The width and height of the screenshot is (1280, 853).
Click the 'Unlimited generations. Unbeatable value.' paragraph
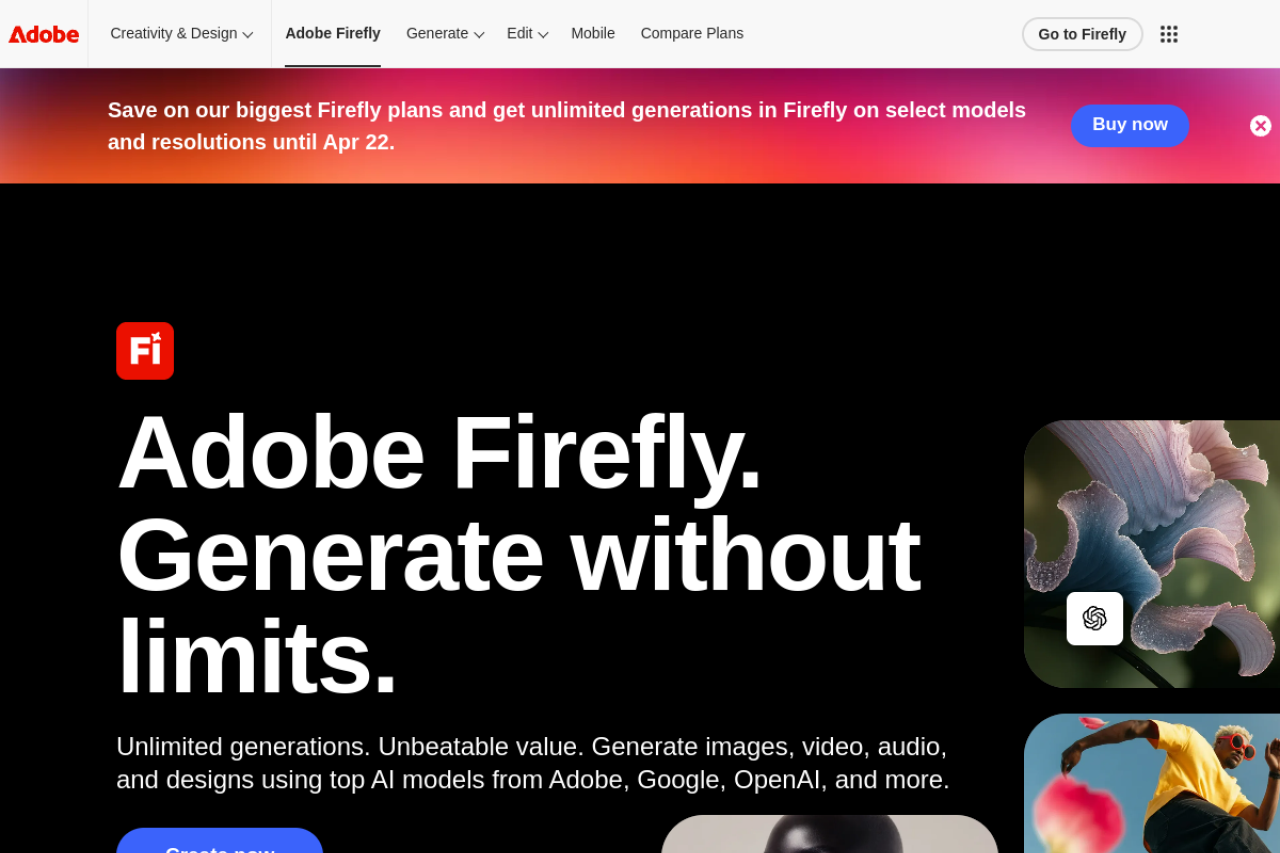(x=533, y=763)
